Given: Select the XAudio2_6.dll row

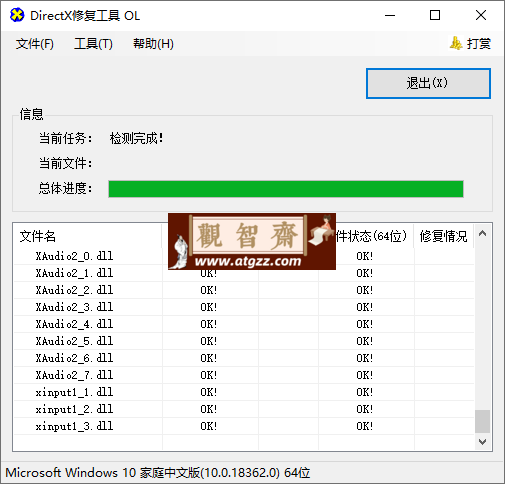Looking at the screenshot, I should point(244,358).
